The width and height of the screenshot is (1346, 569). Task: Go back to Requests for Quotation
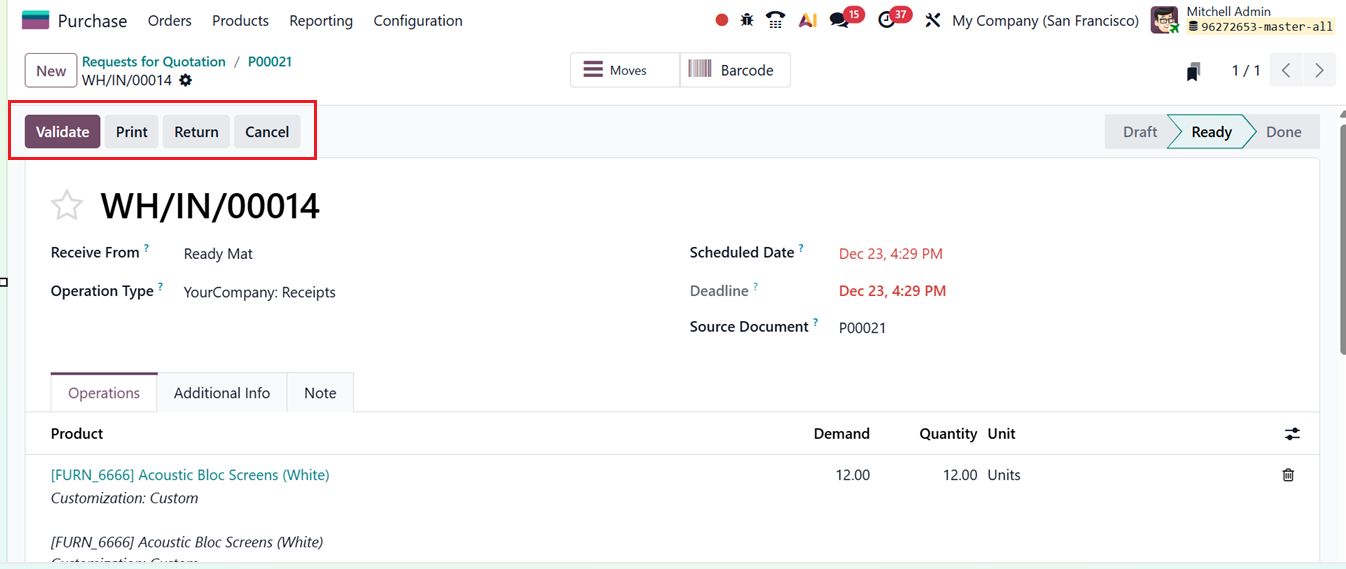coord(154,61)
